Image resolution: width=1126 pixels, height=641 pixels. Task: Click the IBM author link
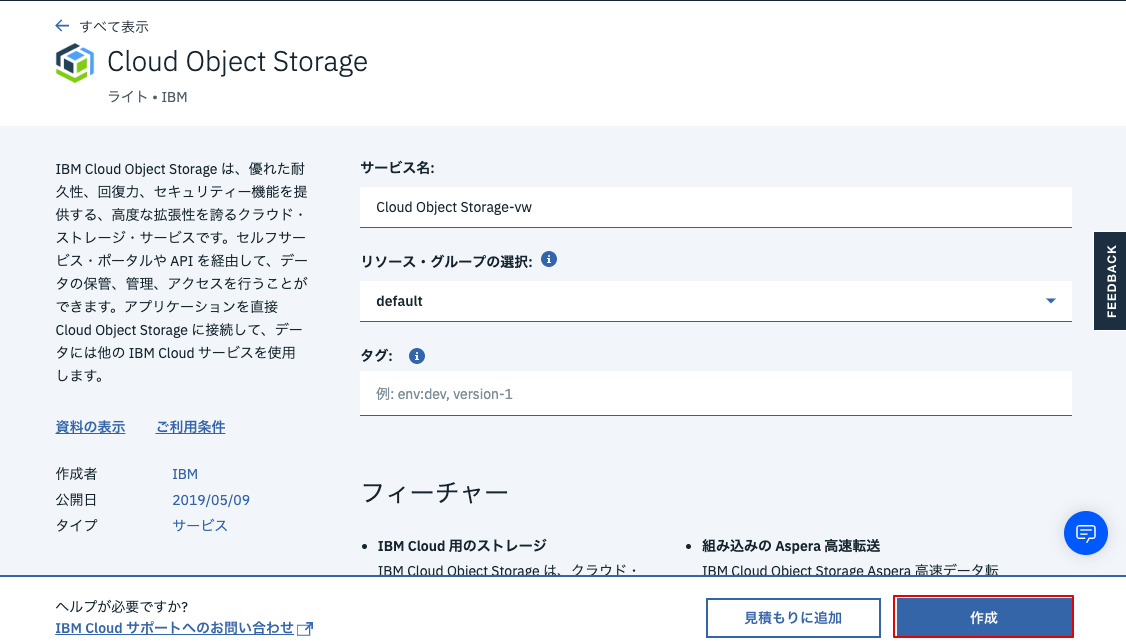pyautogui.click(x=185, y=474)
